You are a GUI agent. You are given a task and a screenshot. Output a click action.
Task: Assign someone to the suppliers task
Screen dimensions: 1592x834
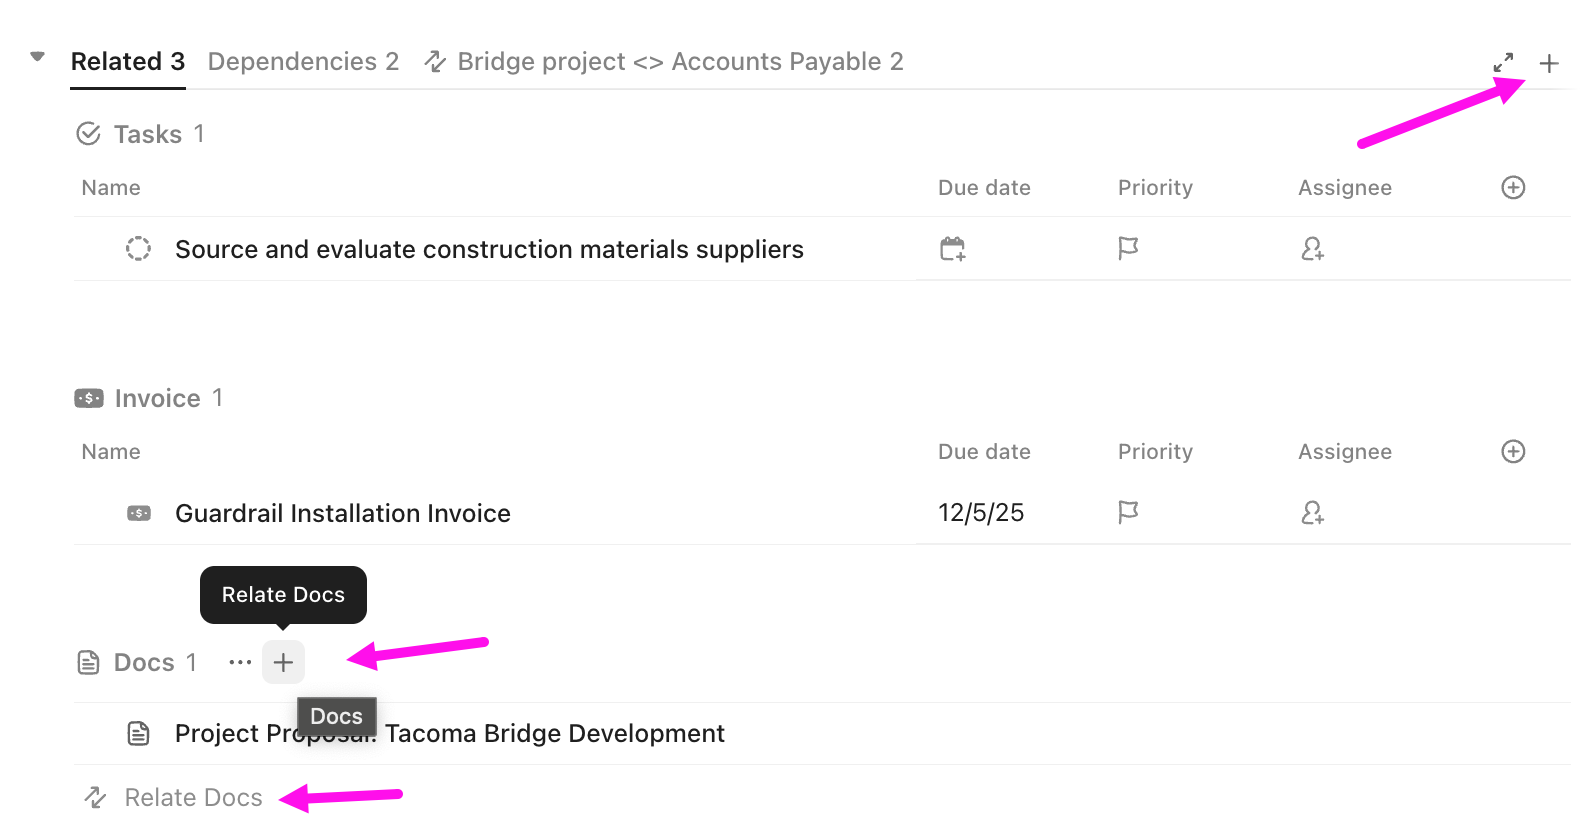(1313, 249)
